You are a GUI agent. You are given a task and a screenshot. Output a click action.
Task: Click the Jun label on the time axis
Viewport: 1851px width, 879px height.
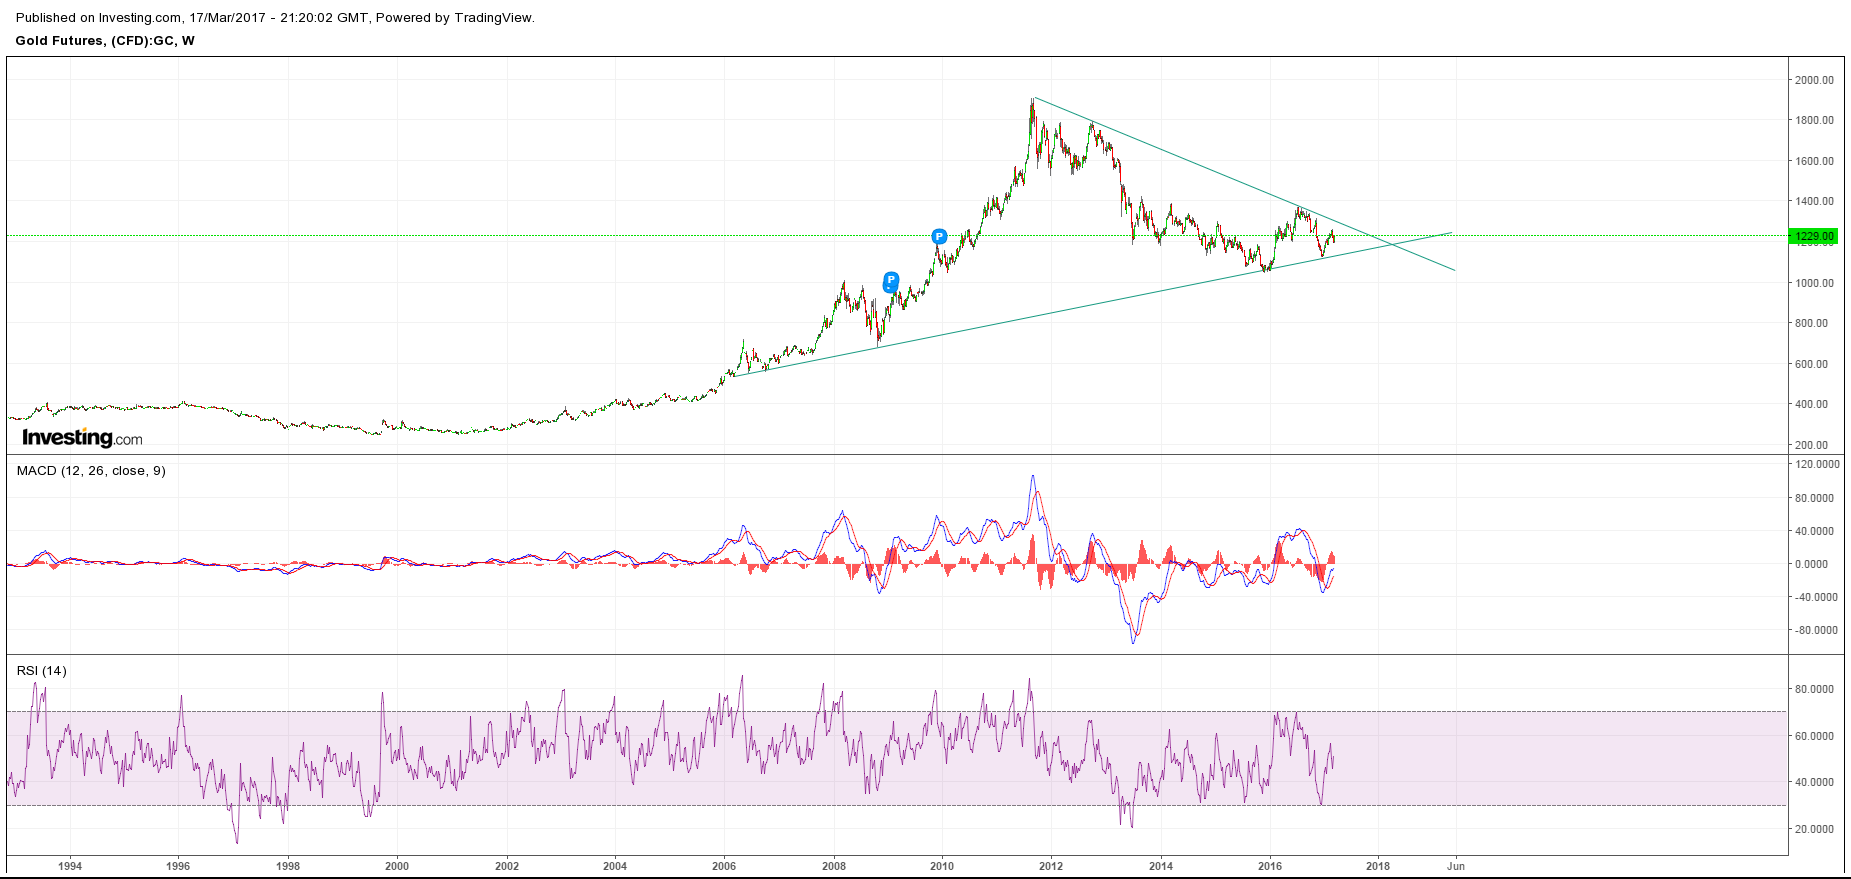click(1456, 866)
